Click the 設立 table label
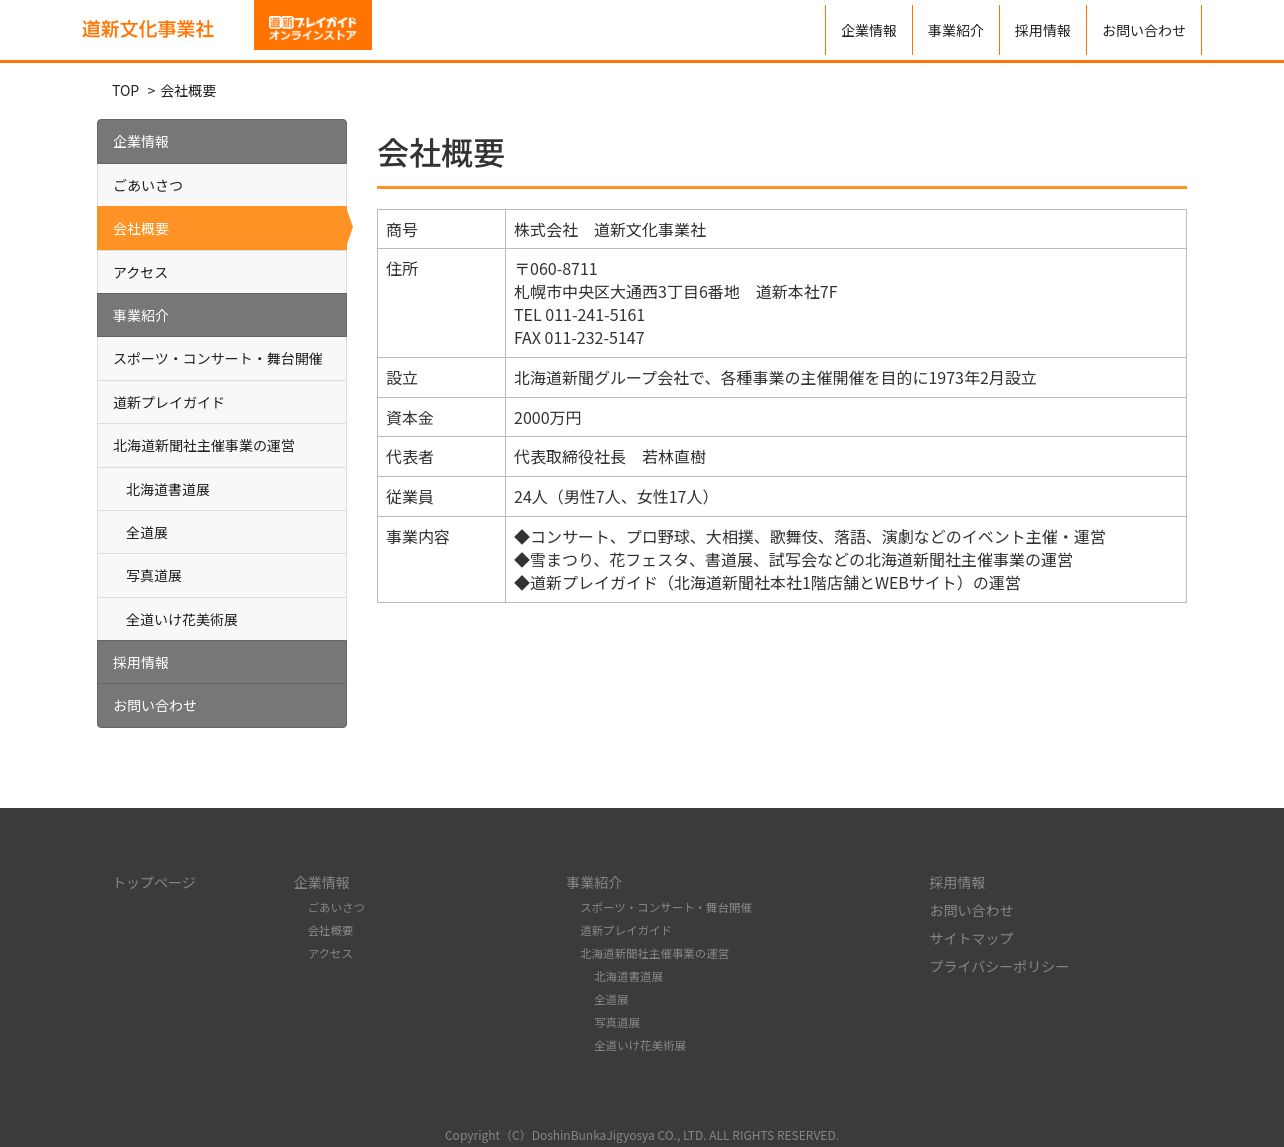 pos(402,378)
